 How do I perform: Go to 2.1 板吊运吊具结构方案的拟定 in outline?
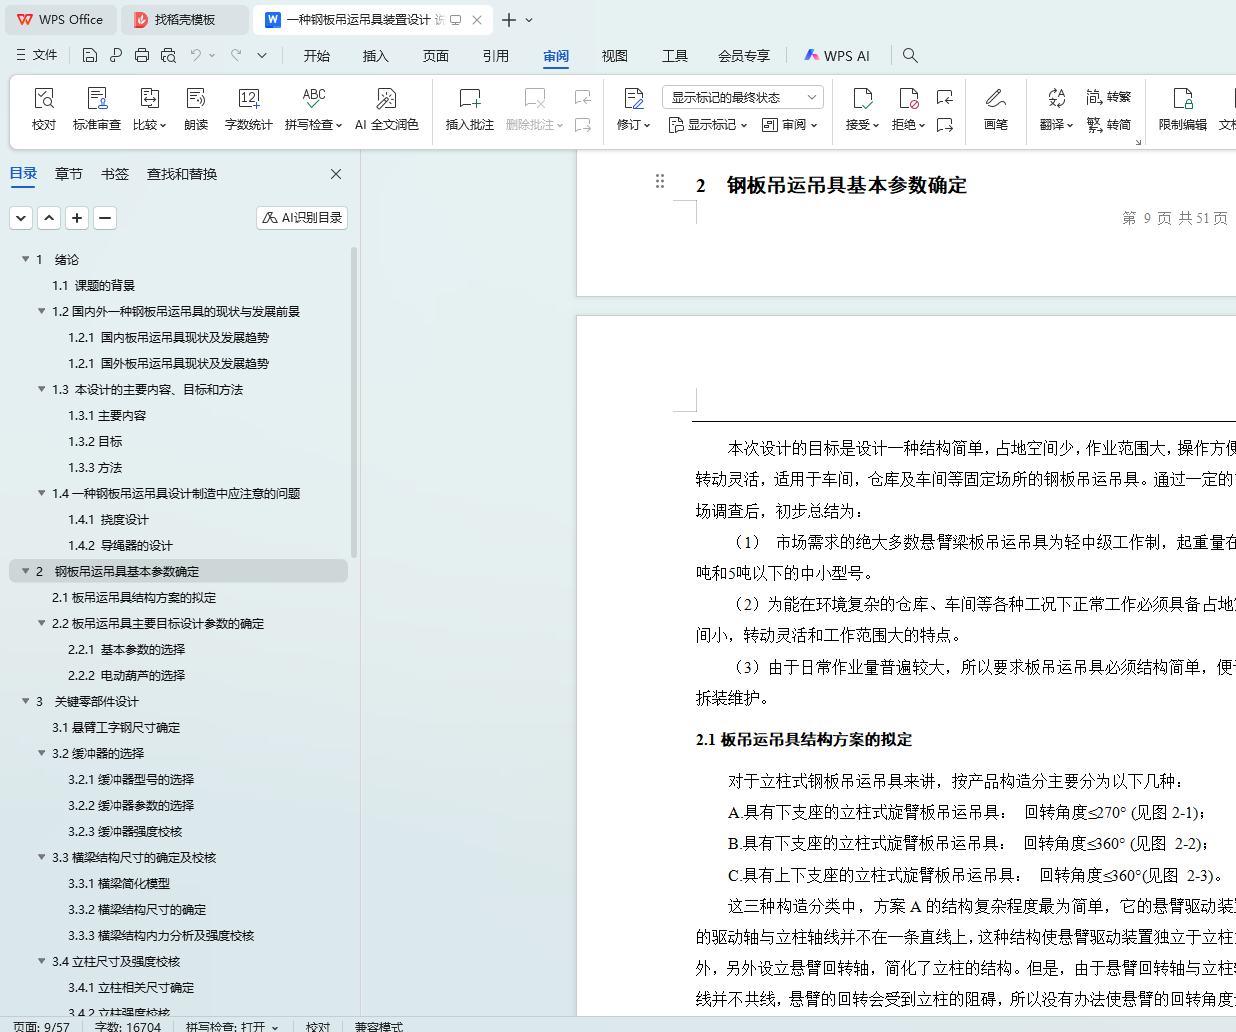[134, 597]
